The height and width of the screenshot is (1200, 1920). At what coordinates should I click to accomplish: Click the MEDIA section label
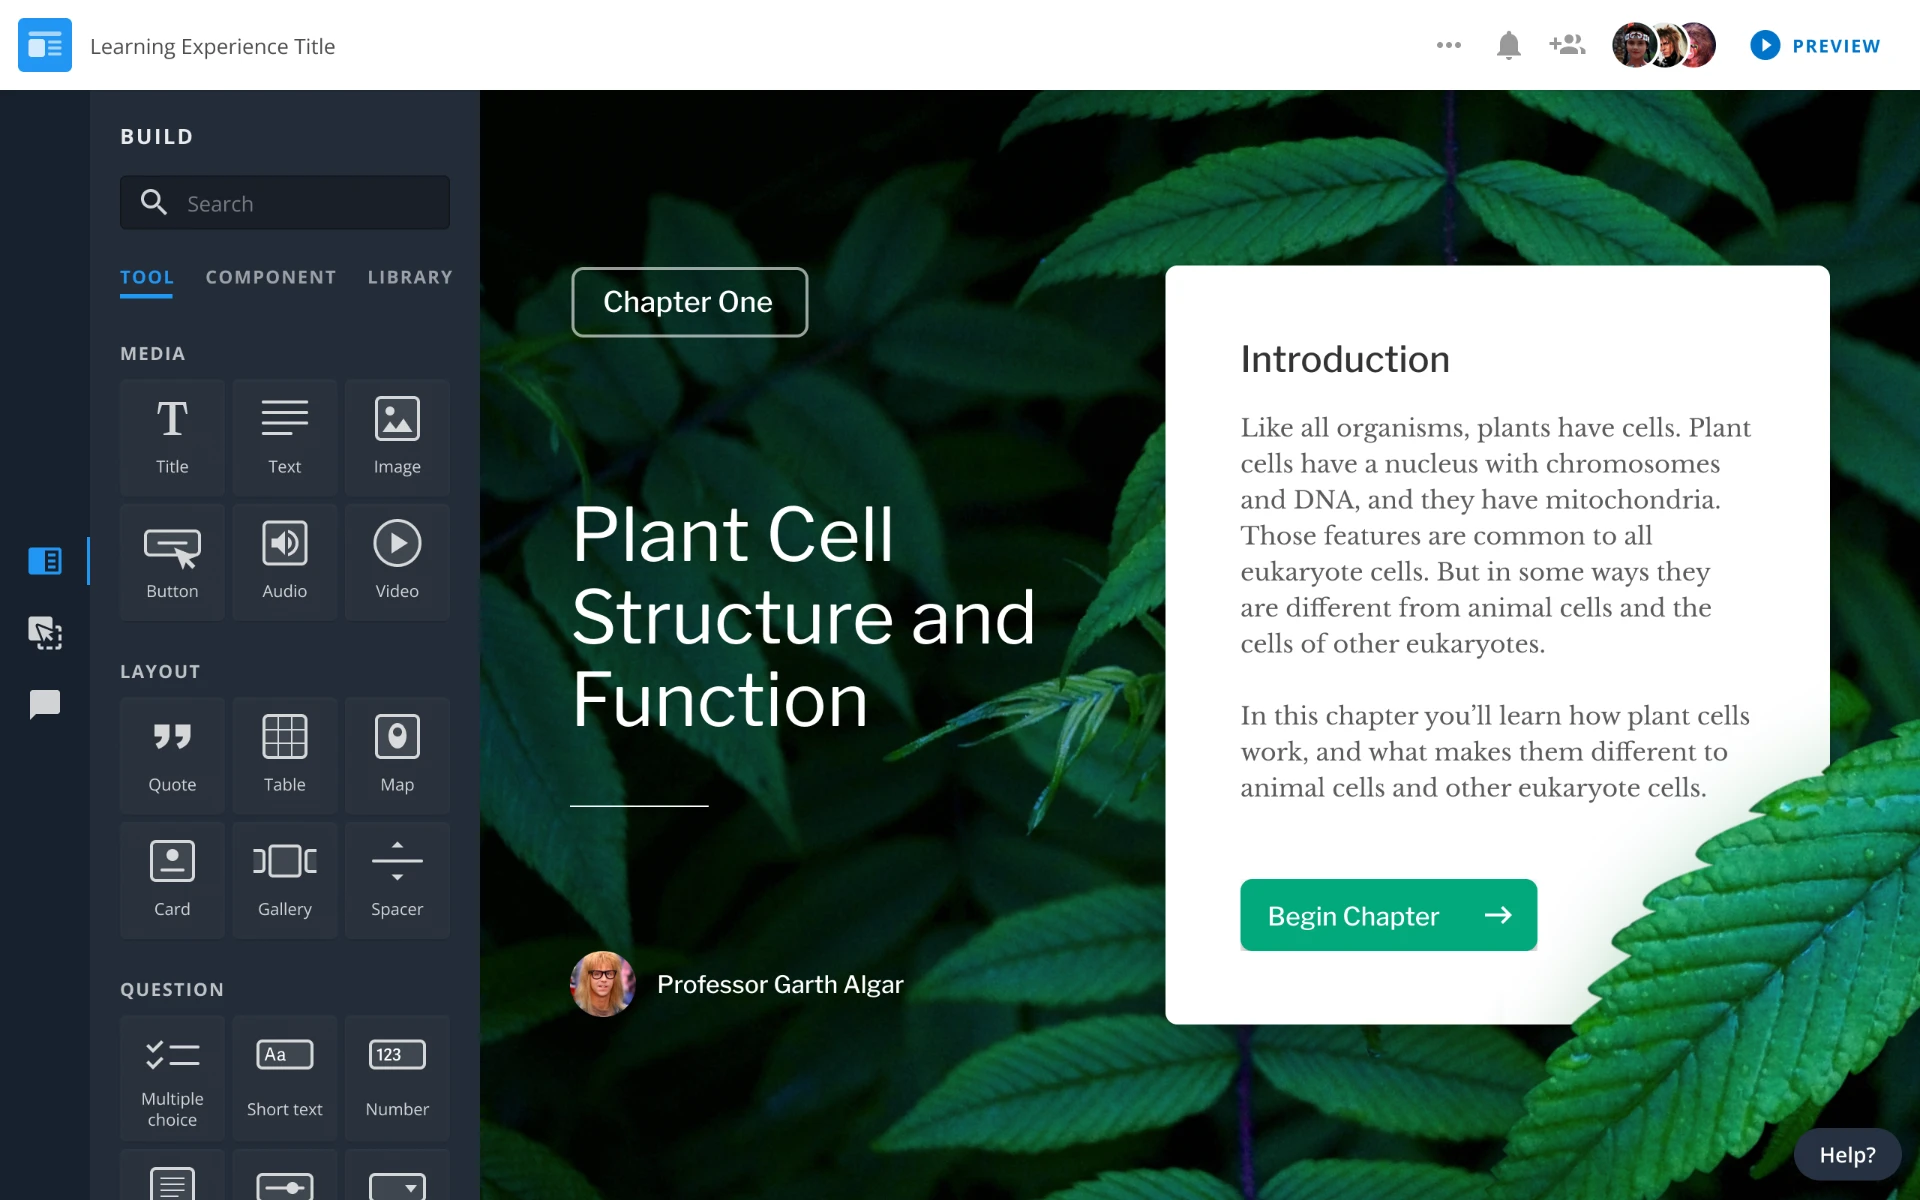point(153,354)
